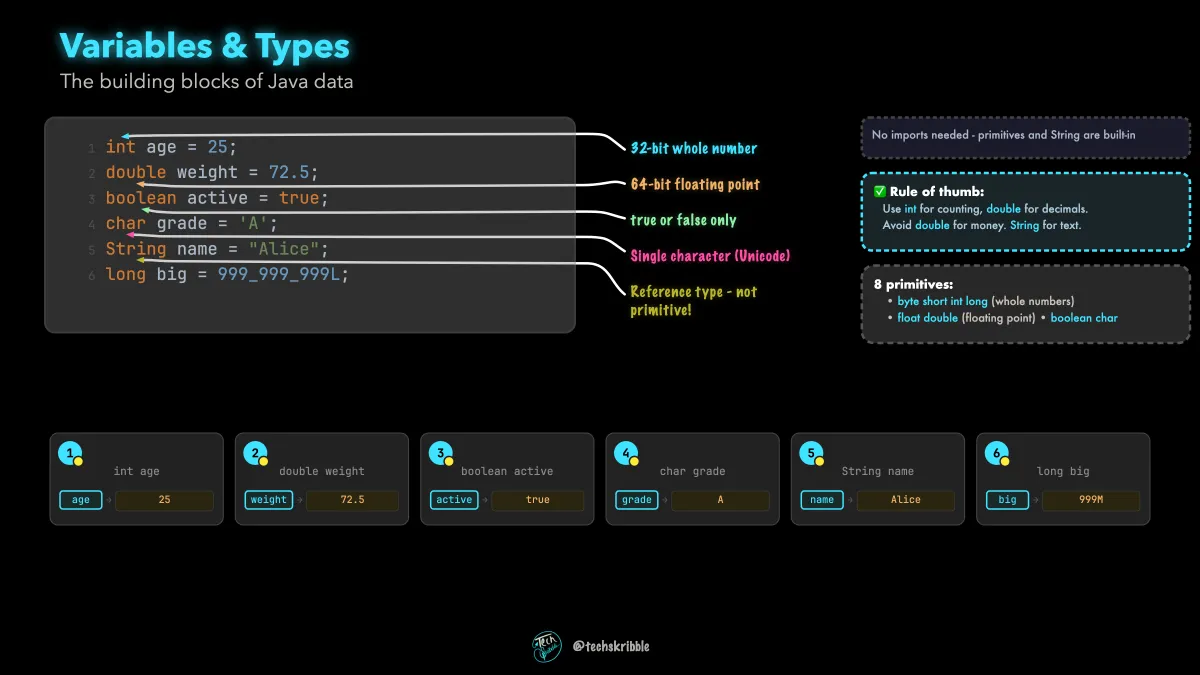Select the 'active' variable tag

[x=454, y=500]
